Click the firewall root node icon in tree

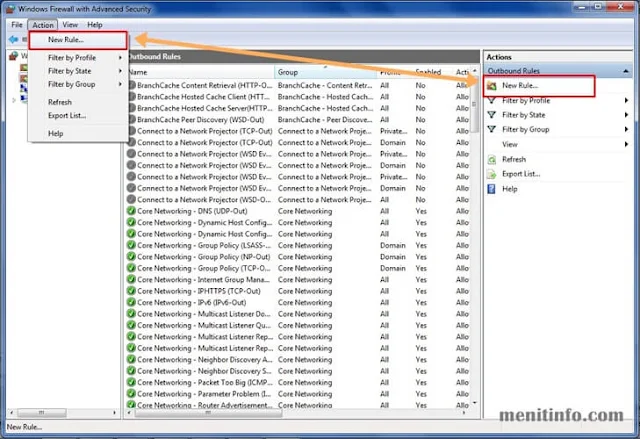point(14,55)
